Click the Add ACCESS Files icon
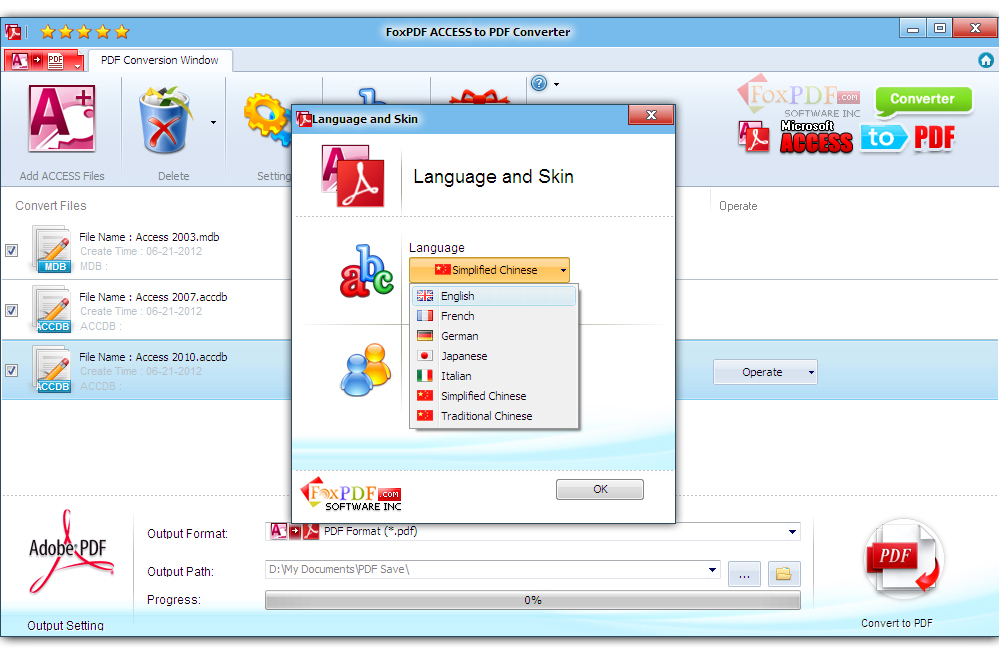This screenshot has height=652, width=999. (x=62, y=119)
